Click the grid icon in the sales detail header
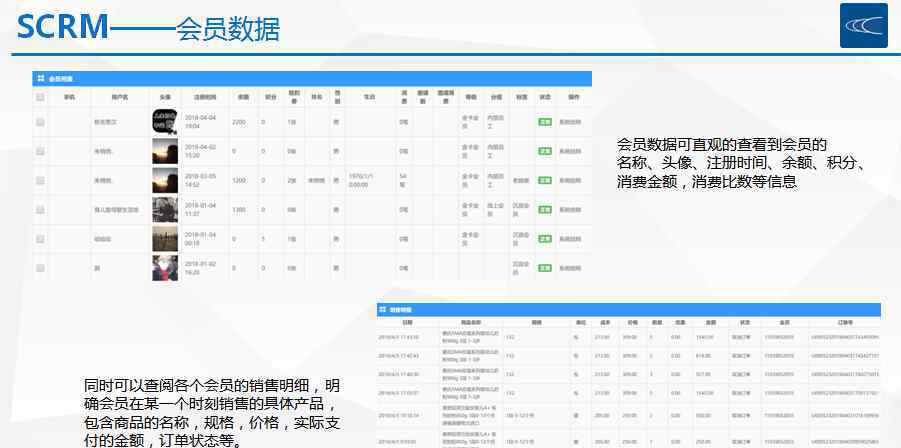901x448 pixels. point(383,310)
